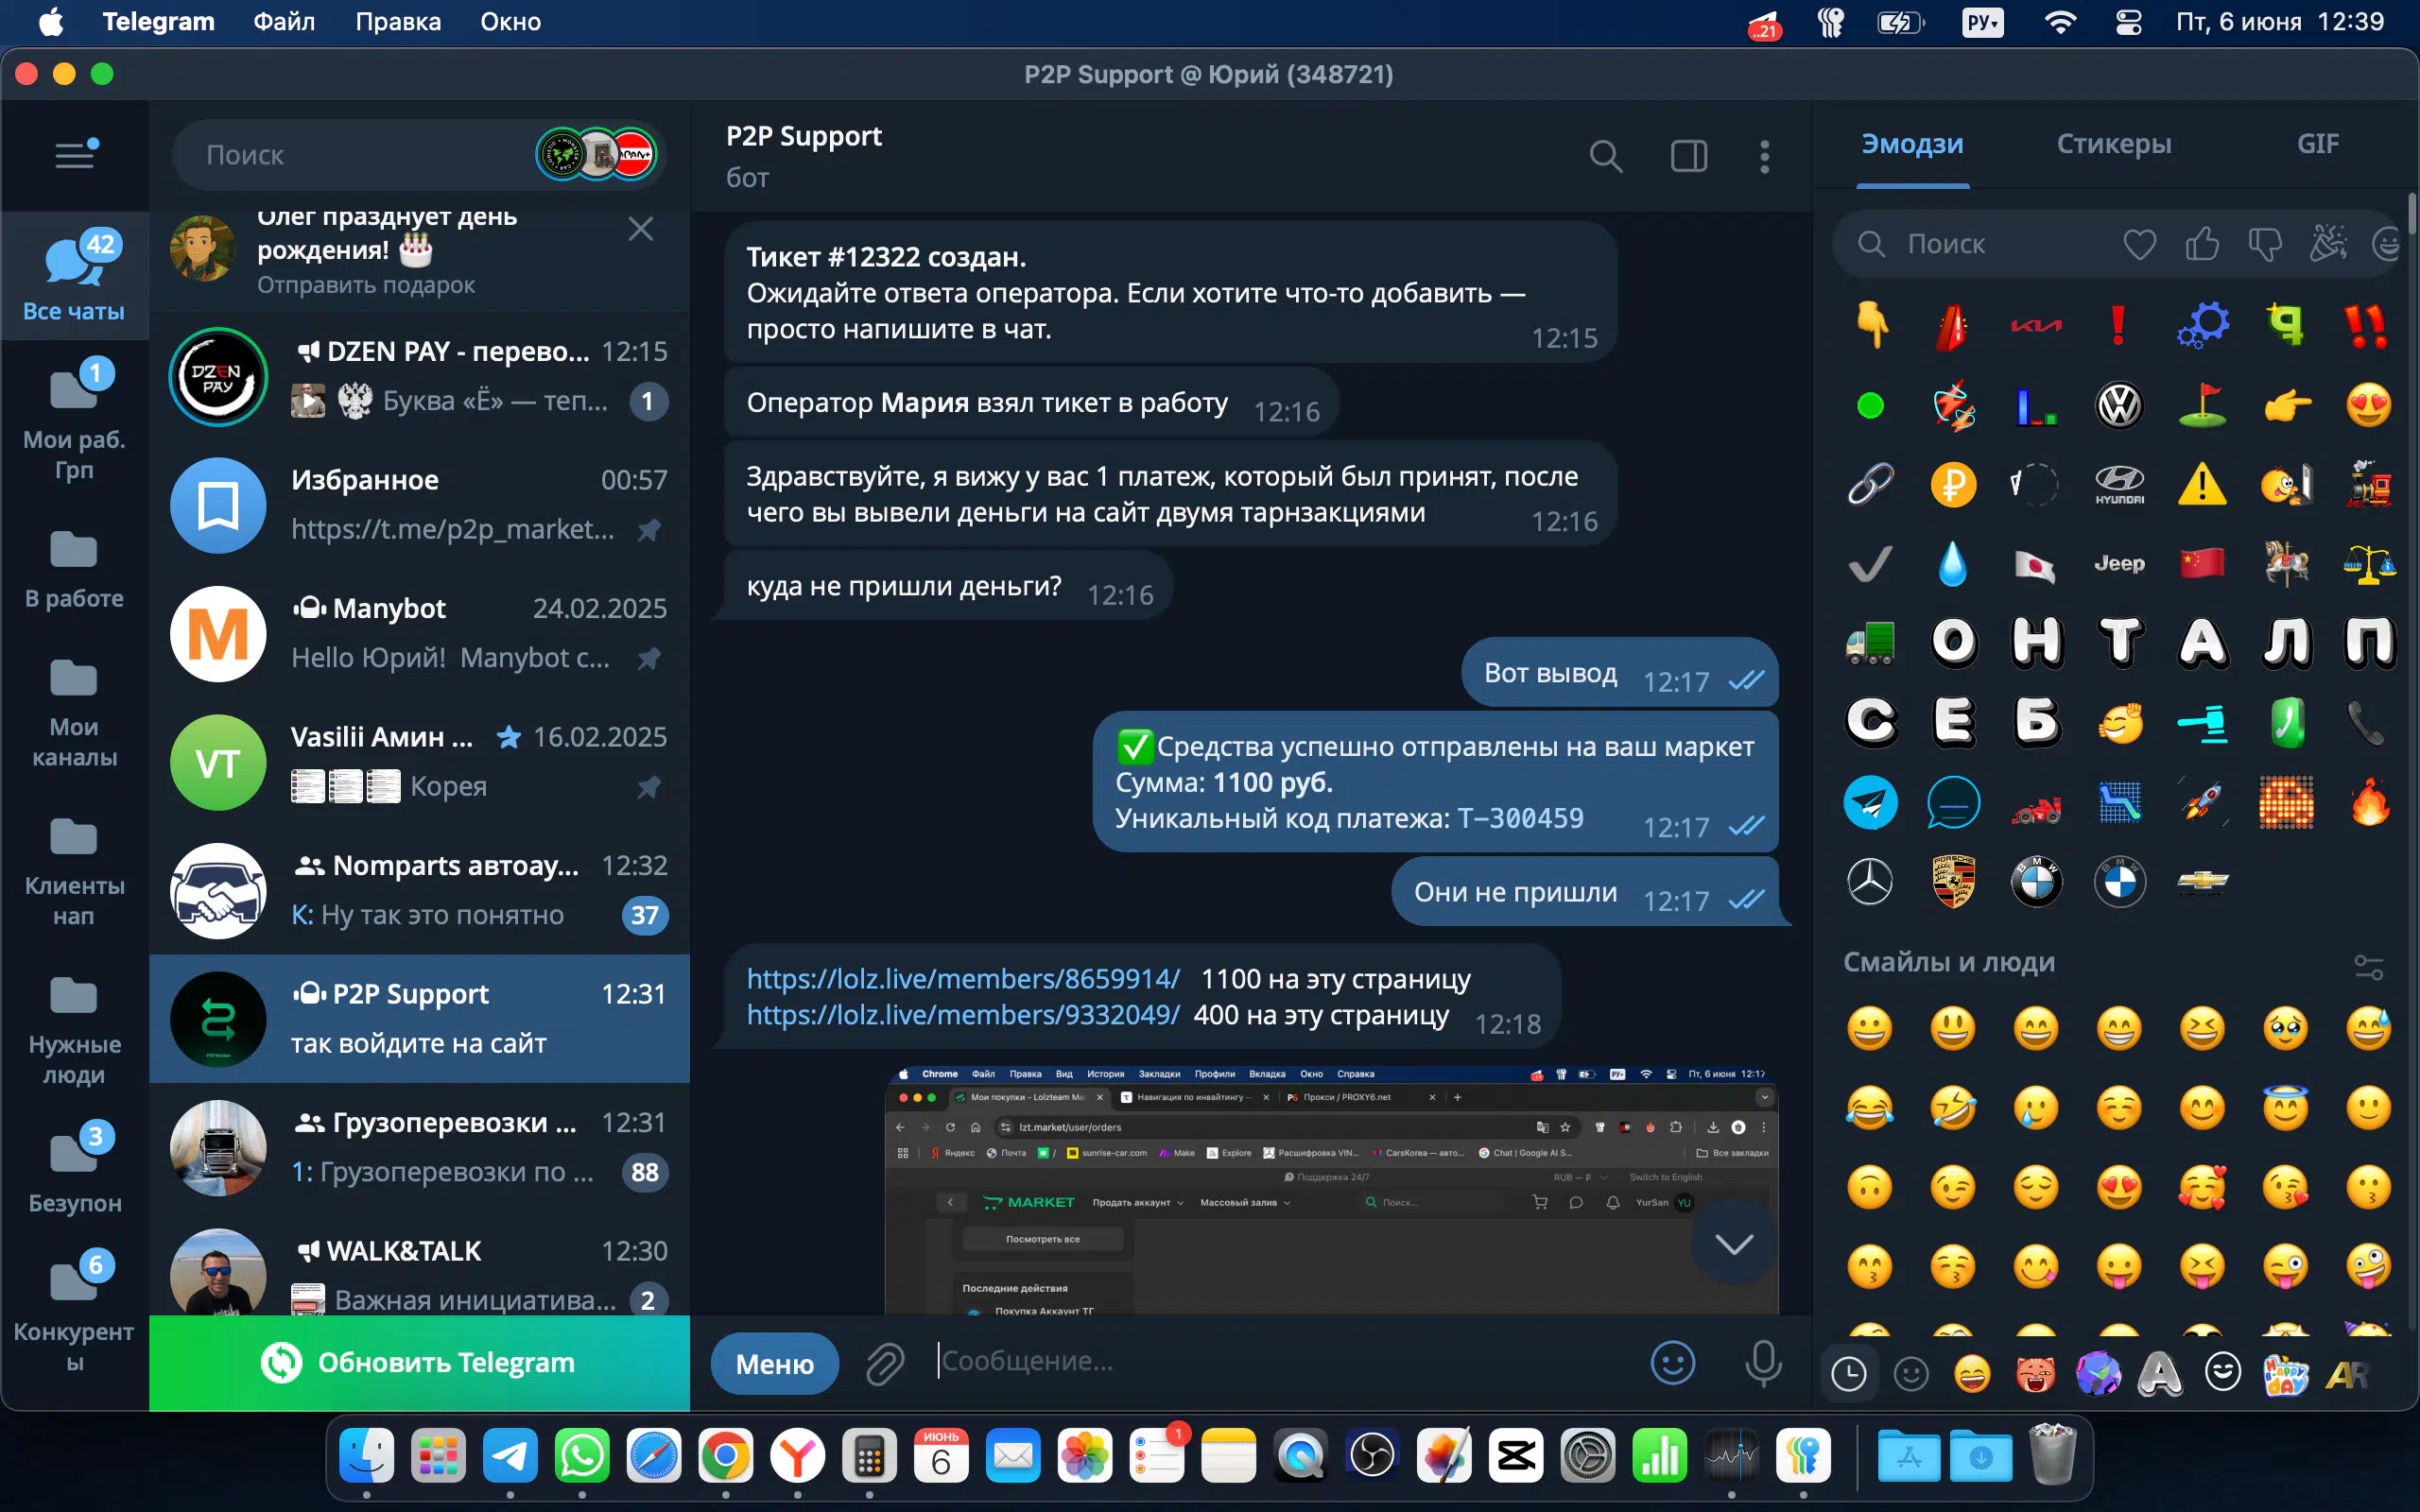The image size is (2420, 1512).
Task: Switch to the Стикеры tab
Action: pos(2114,144)
